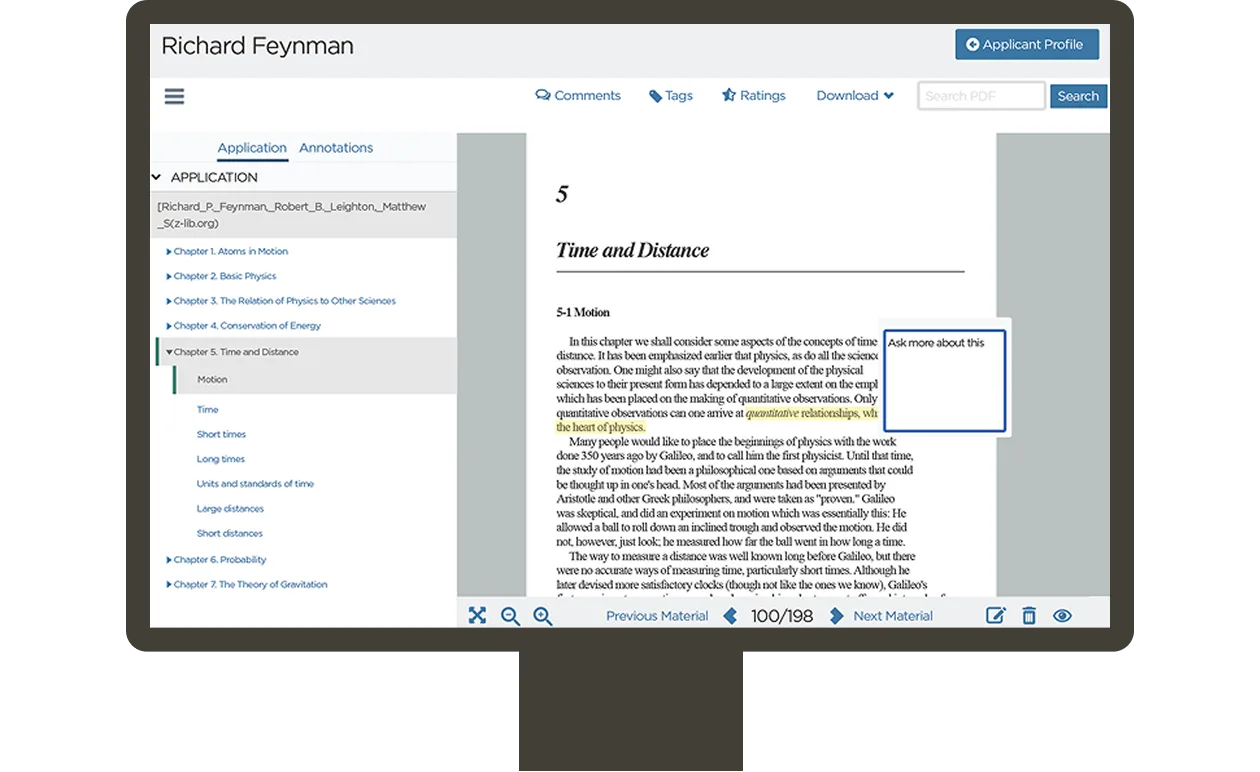Select Units and standards of time
The image size is (1260, 772).
(255, 484)
